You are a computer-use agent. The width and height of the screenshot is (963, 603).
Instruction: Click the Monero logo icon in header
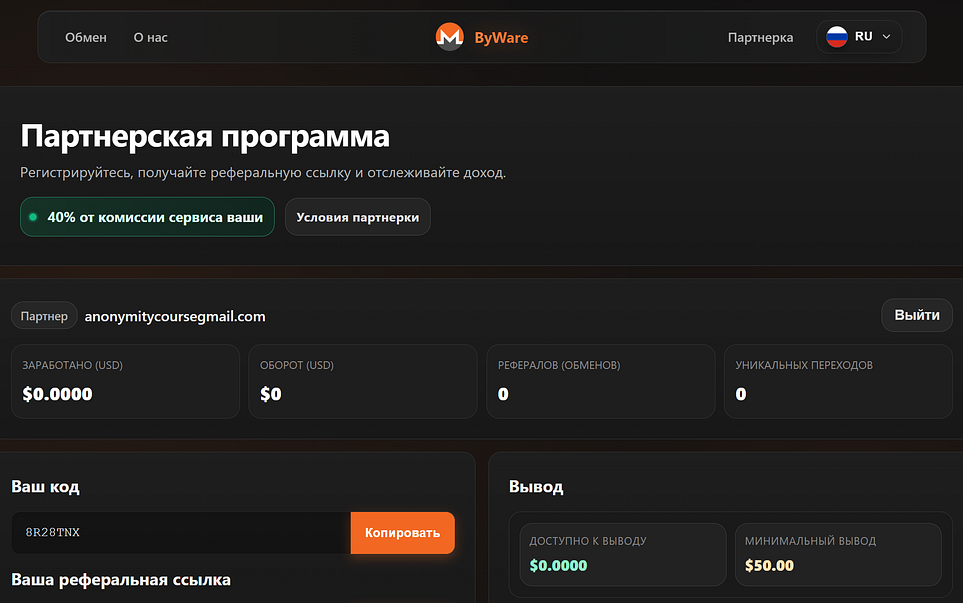click(449, 37)
